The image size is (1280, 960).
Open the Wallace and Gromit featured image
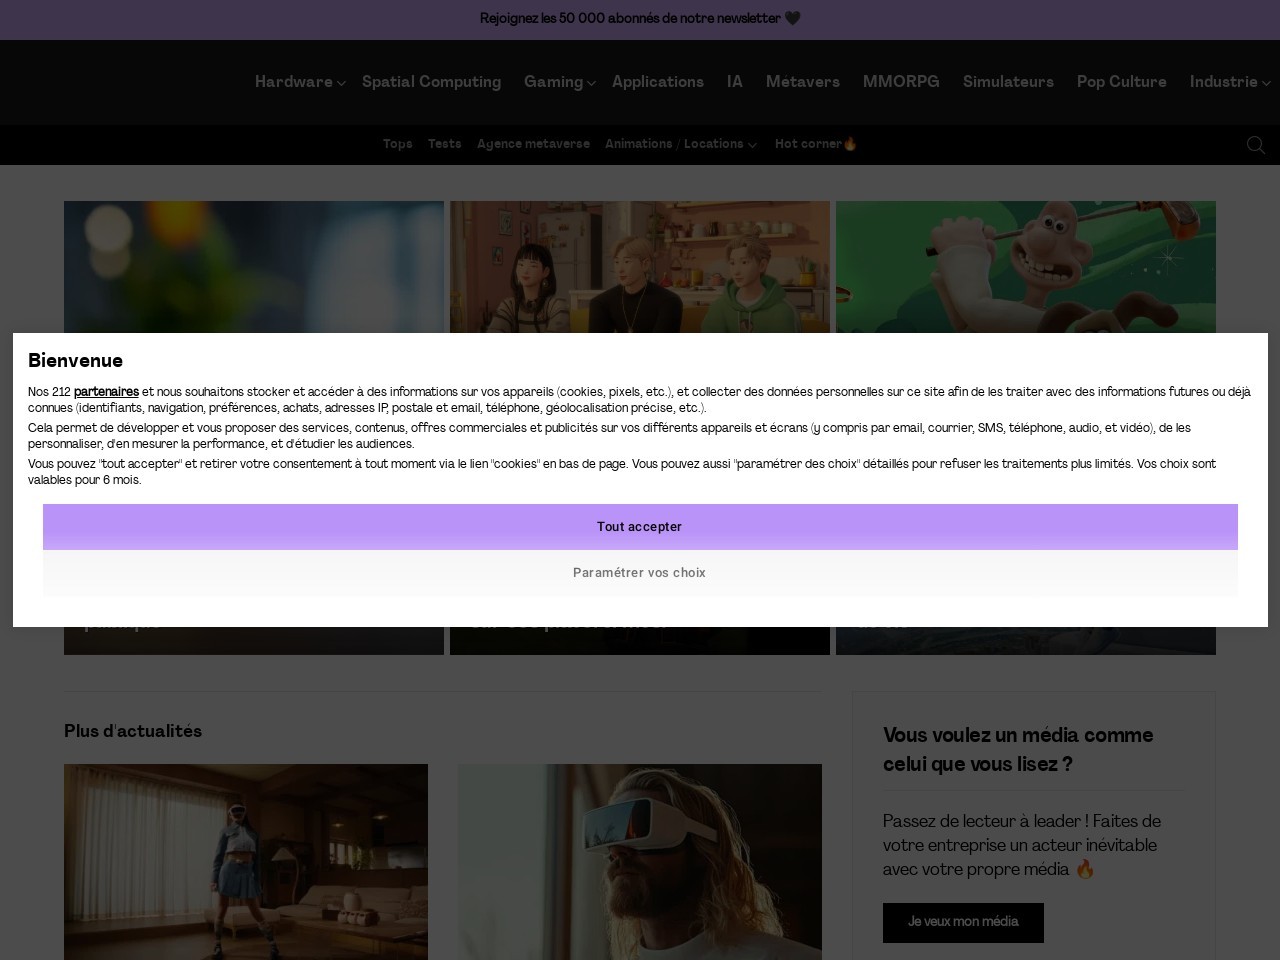[x=1026, y=267]
